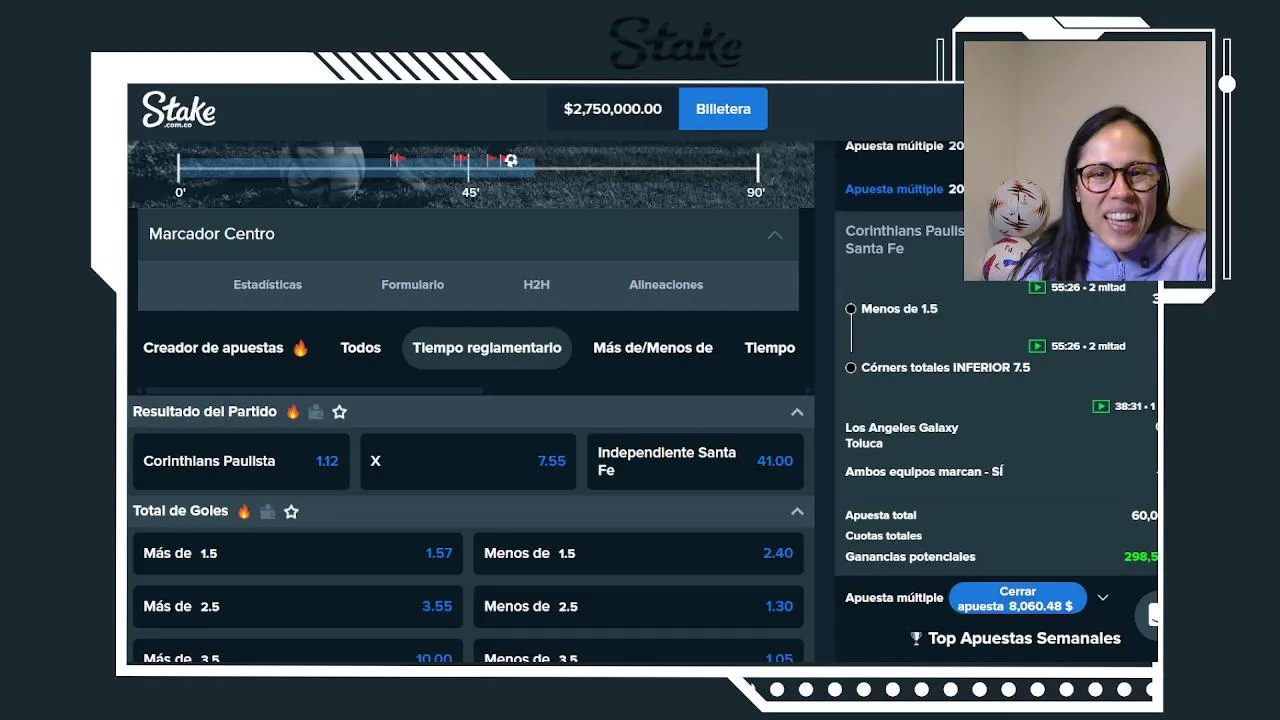Click the trophy icon by Top Apuestas Semanales
1280x720 pixels.
coord(916,638)
